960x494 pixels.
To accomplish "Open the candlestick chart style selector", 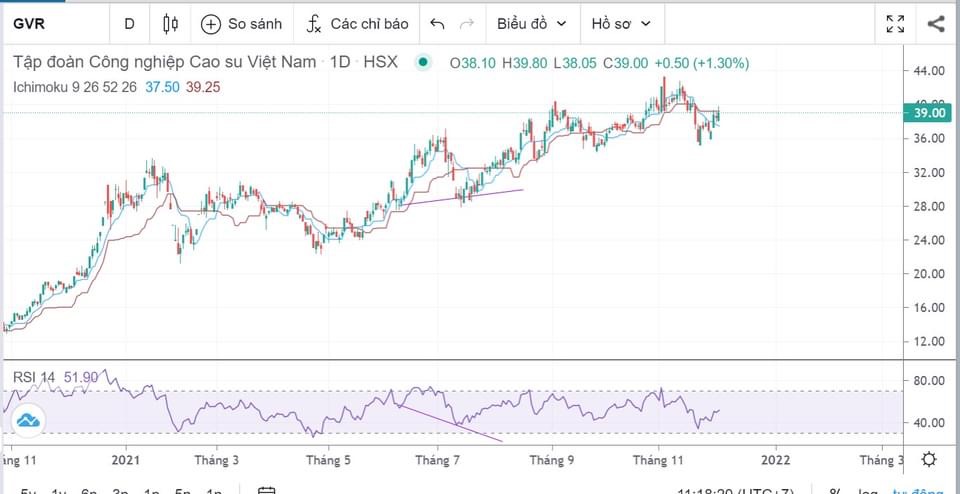I will click(x=170, y=24).
